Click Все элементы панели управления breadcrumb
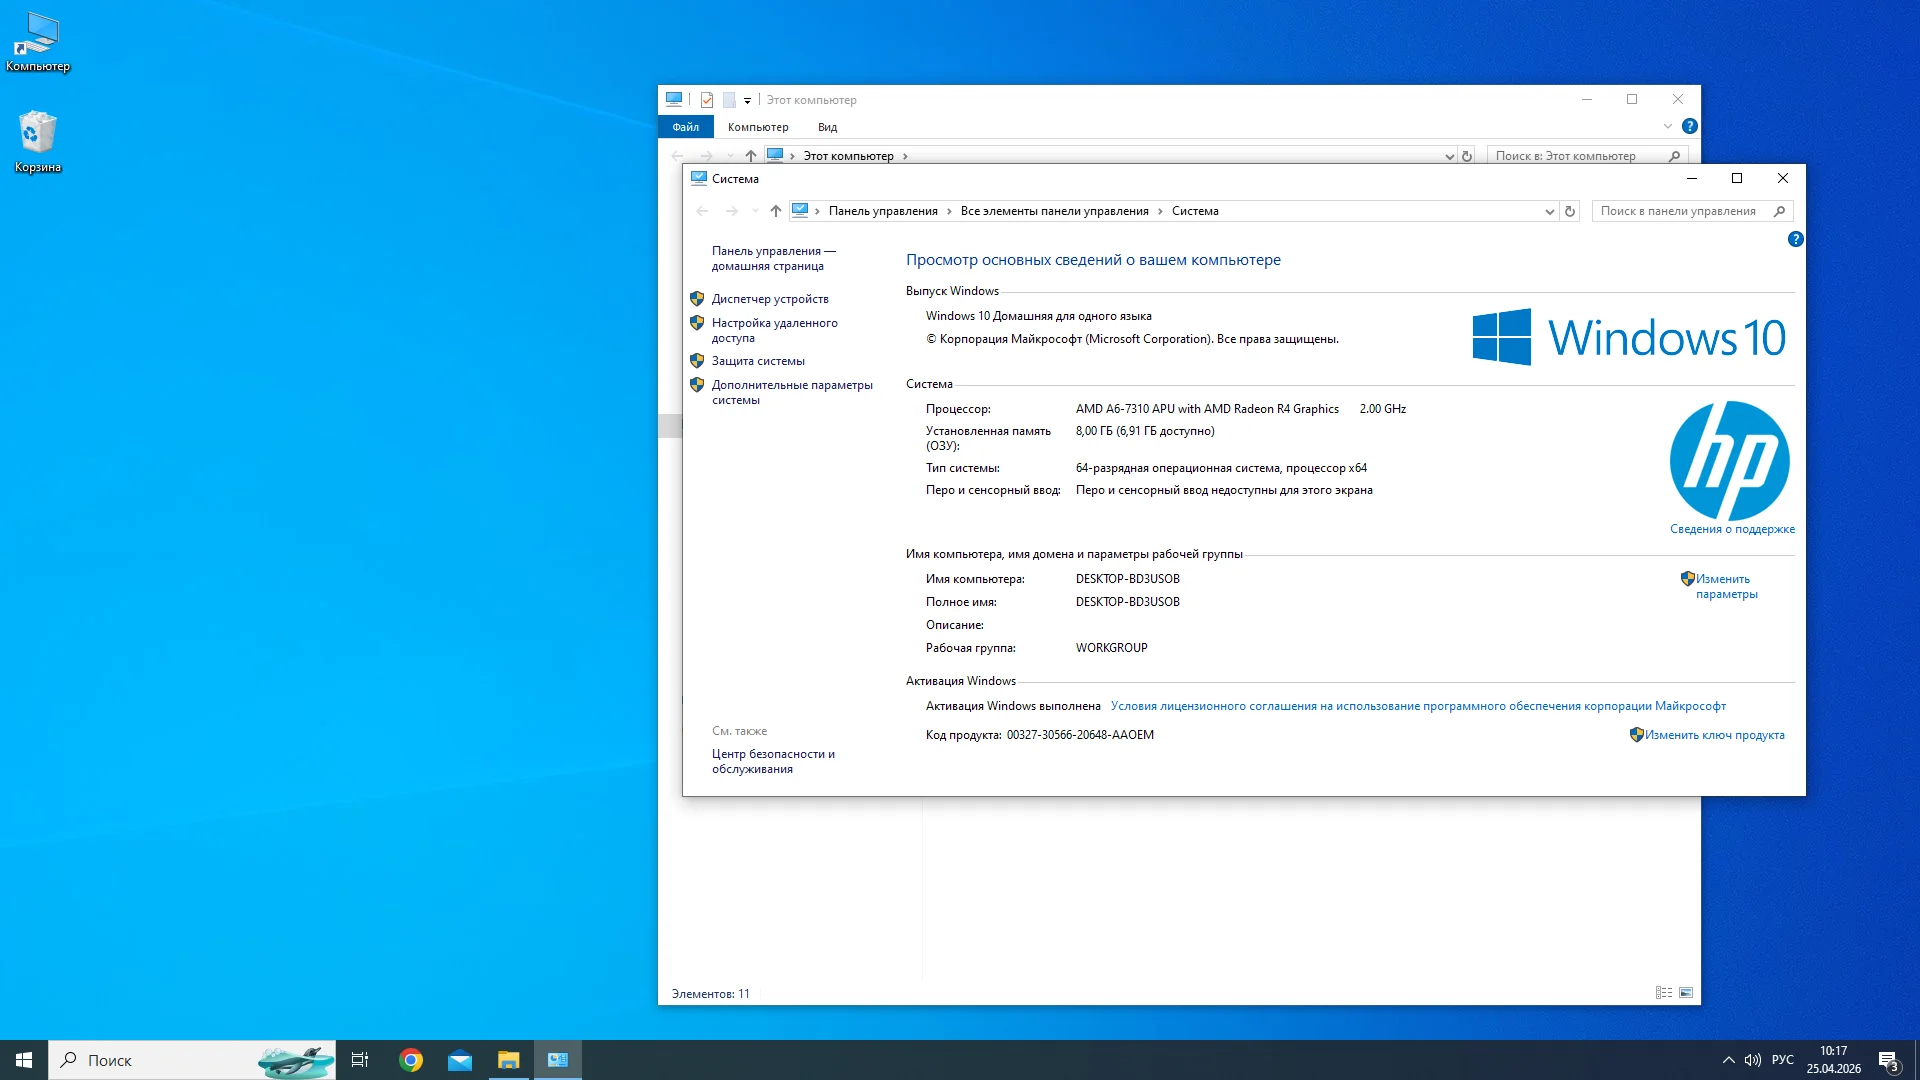The image size is (1920, 1080). pos(1054,211)
